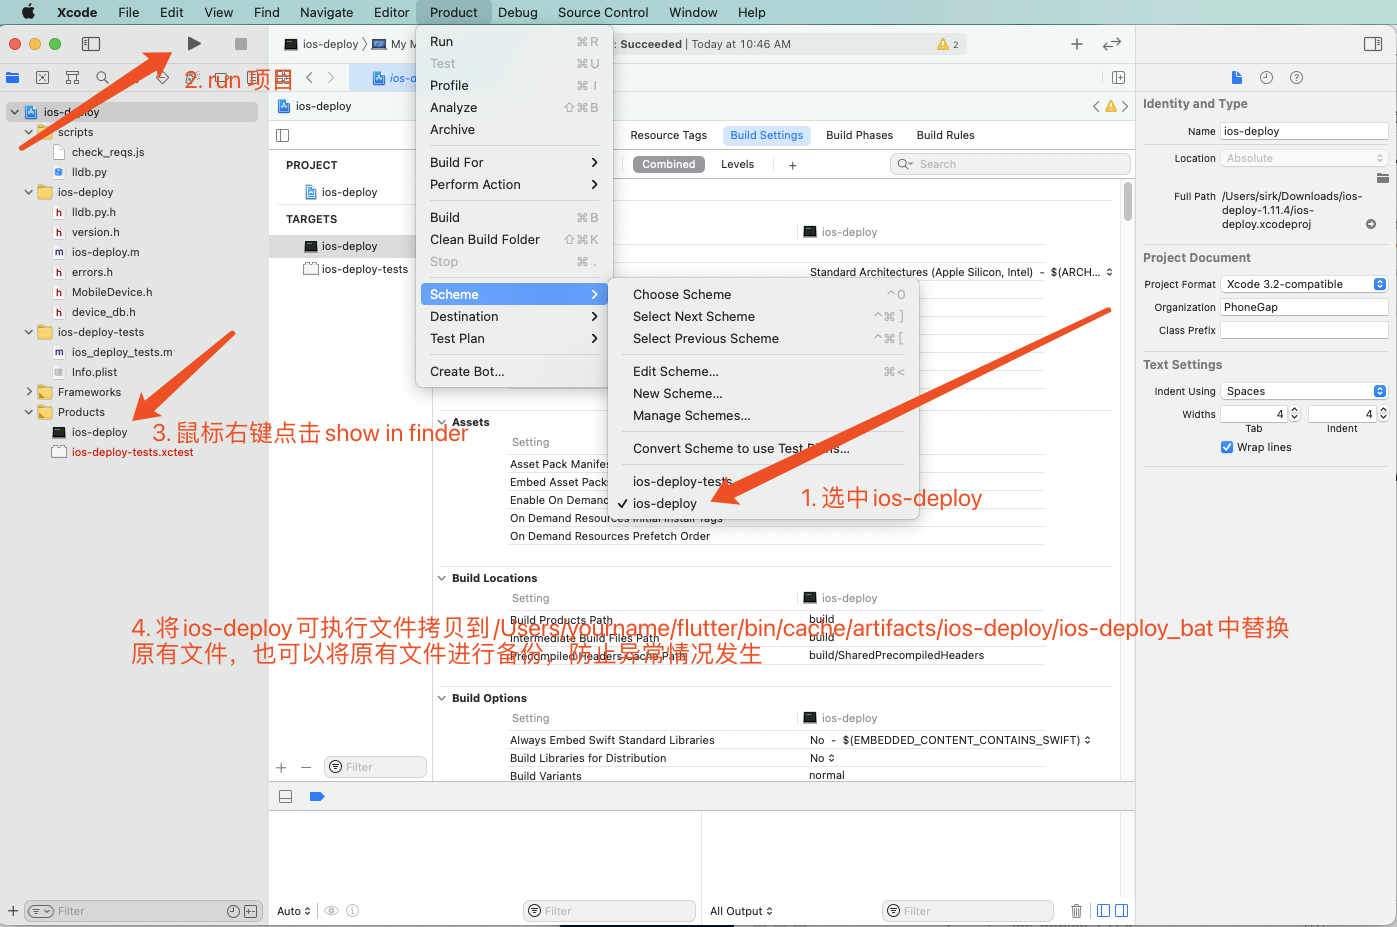This screenshot has width=1397, height=927.
Task: Click the source control status filter icon
Action: tap(251, 911)
